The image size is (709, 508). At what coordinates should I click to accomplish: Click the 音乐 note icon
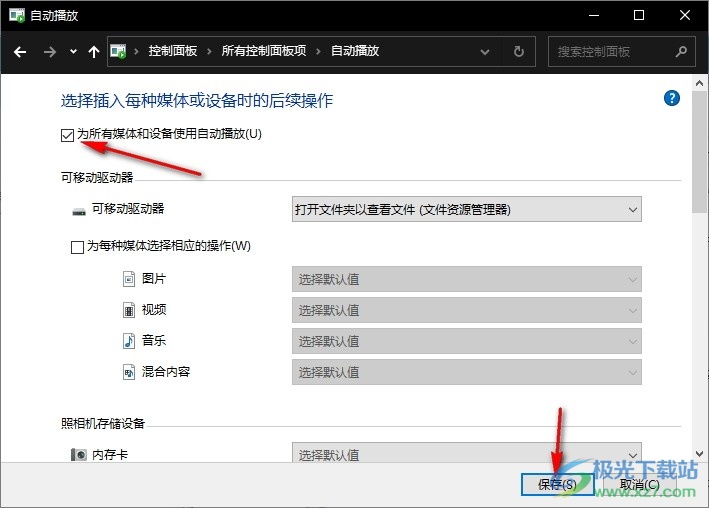pos(129,341)
